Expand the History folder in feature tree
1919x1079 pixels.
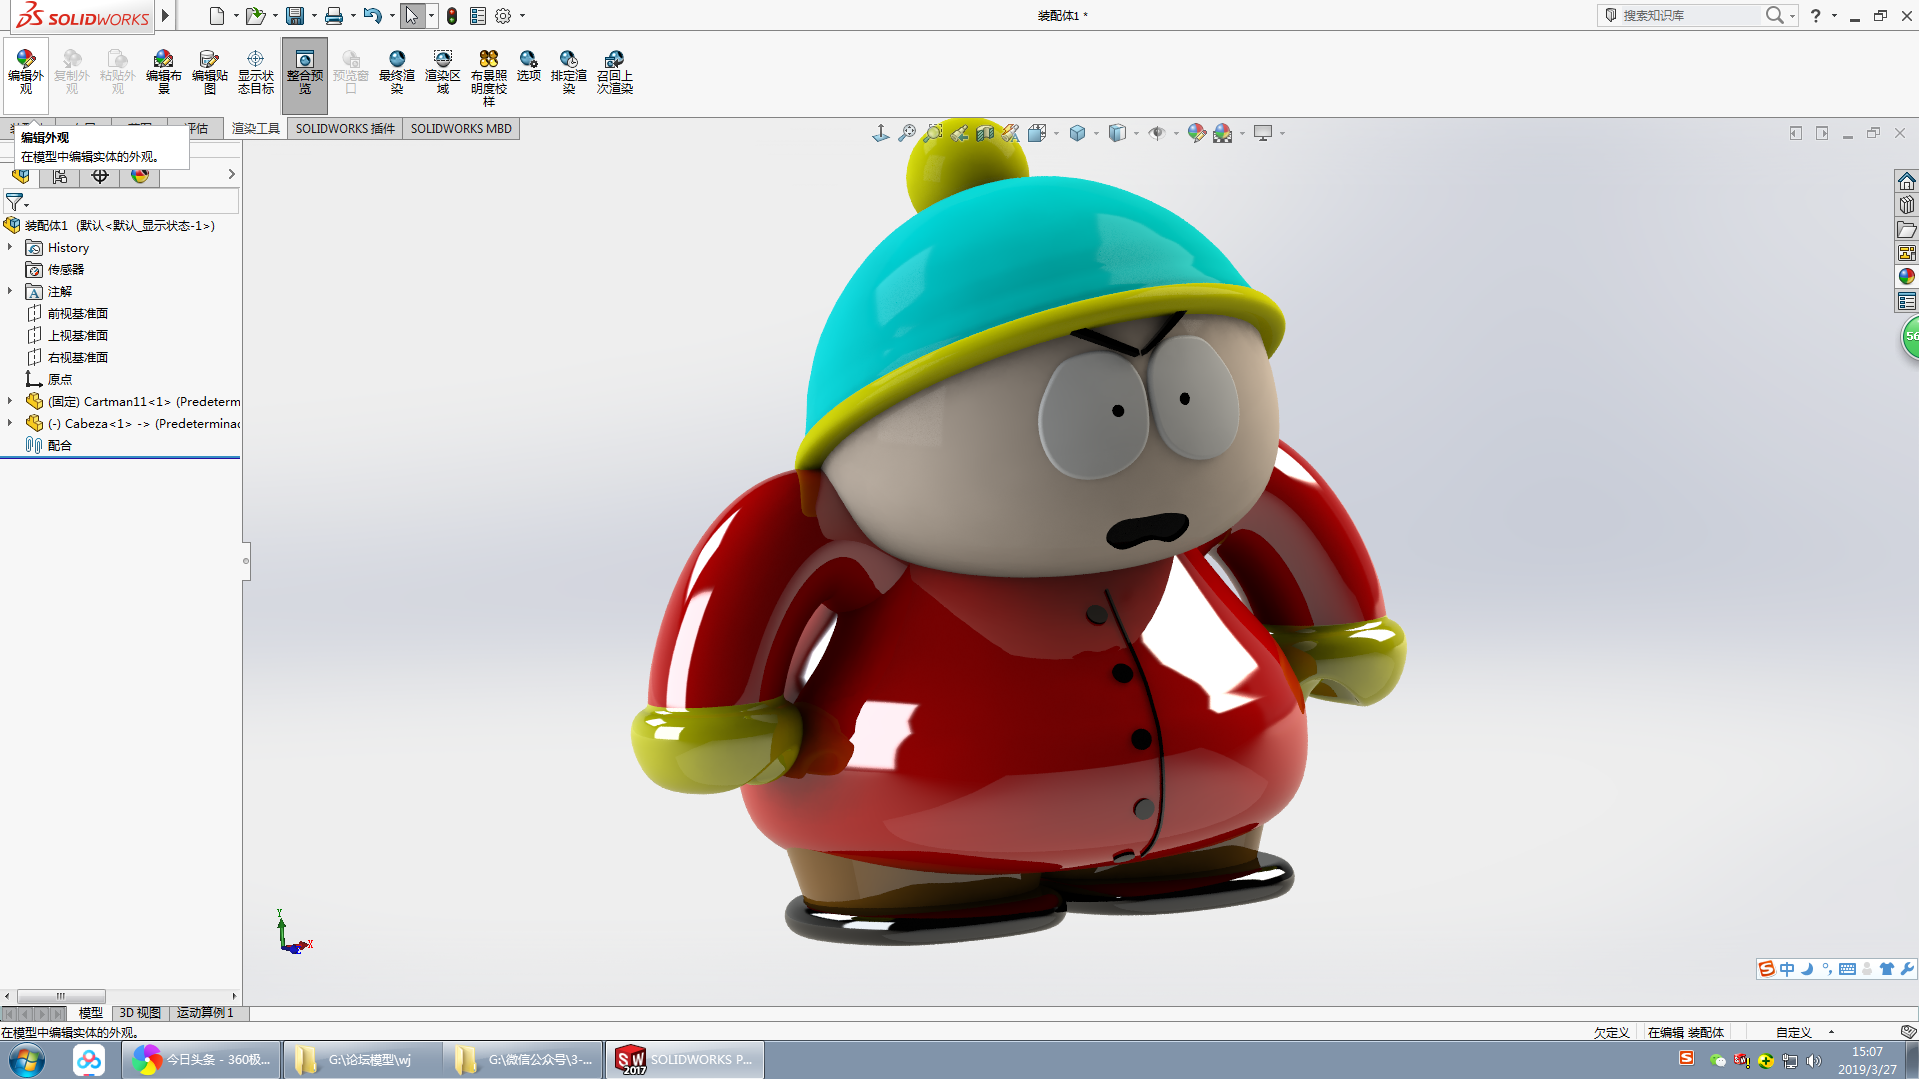(x=10, y=247)
